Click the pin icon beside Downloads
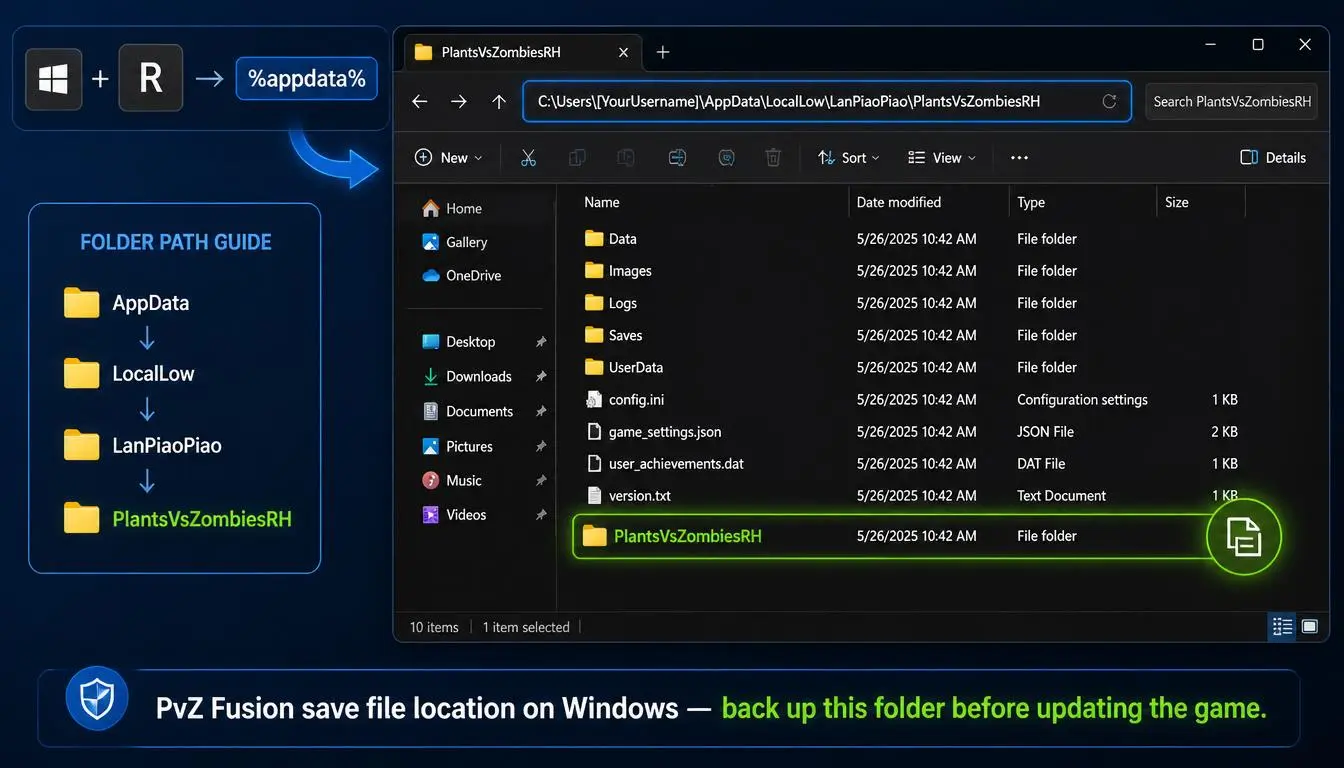Screen dimensions: 1344x768 pyautogui.click(x=541, y=376)
